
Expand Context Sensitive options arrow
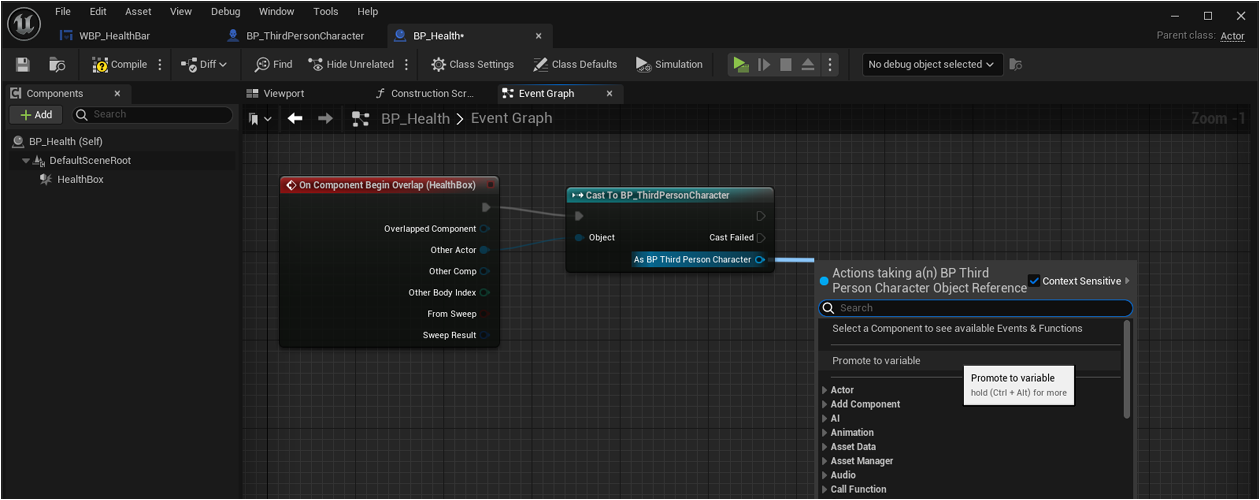click(1128, 281)
